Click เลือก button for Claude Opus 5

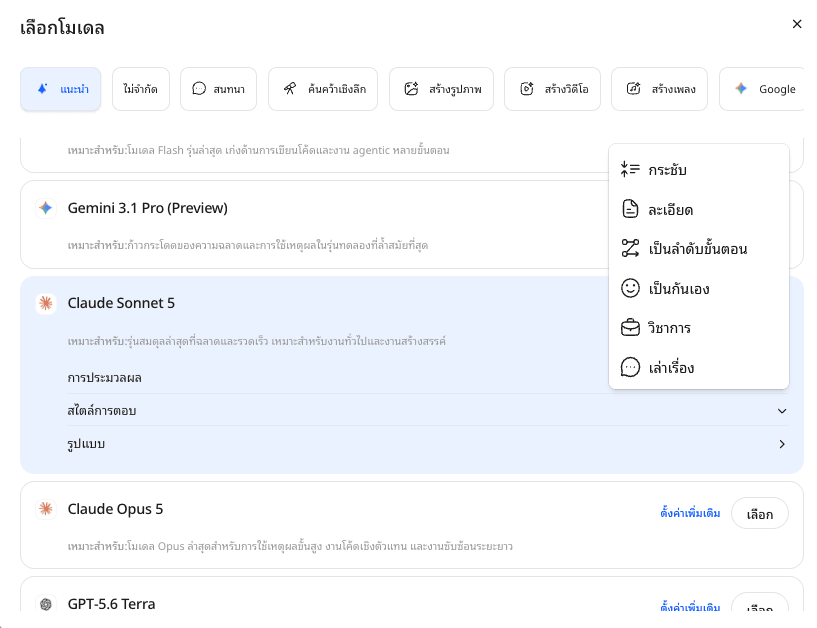(x=760, y=514)
